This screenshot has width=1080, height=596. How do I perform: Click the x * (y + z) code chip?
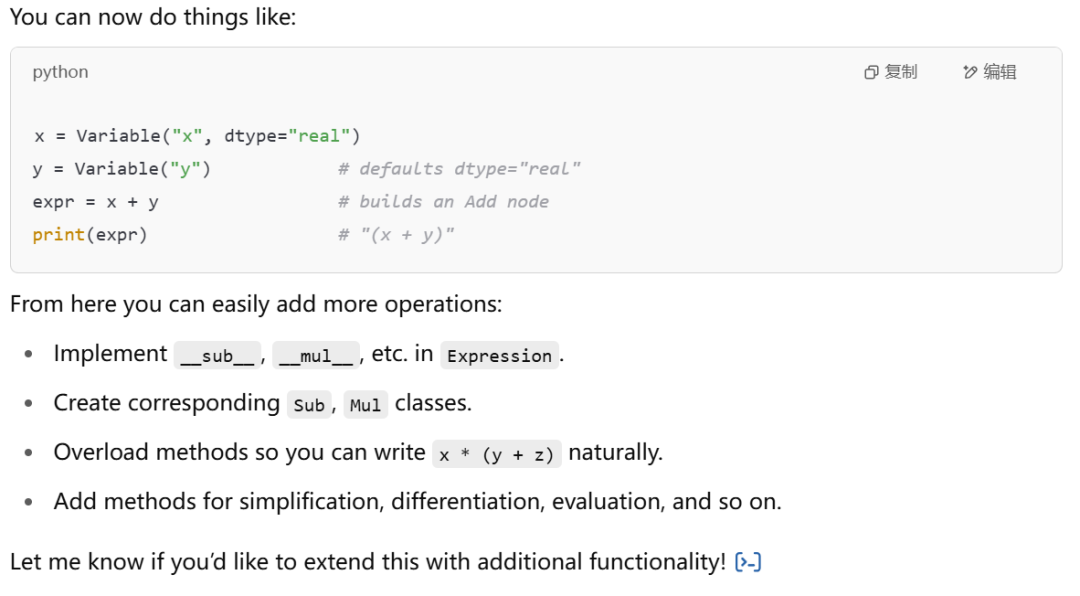[497, 454]
